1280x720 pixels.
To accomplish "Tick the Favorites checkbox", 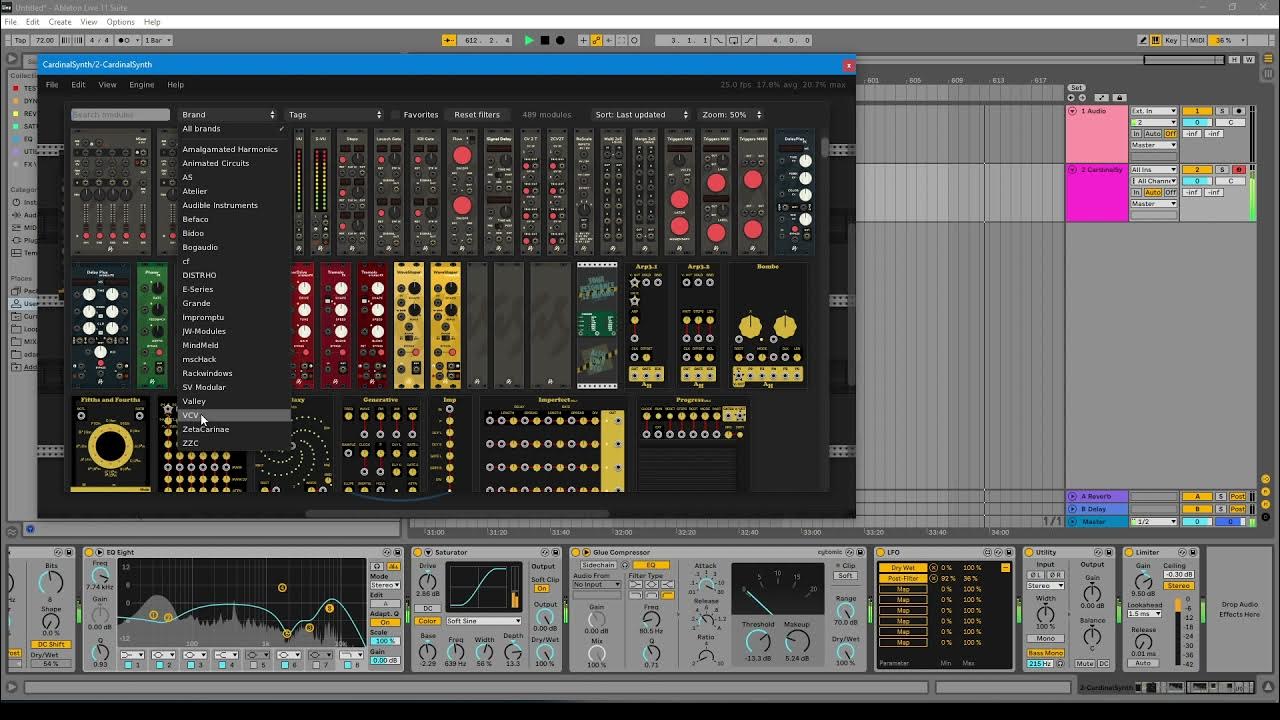I will pos(396,114).
